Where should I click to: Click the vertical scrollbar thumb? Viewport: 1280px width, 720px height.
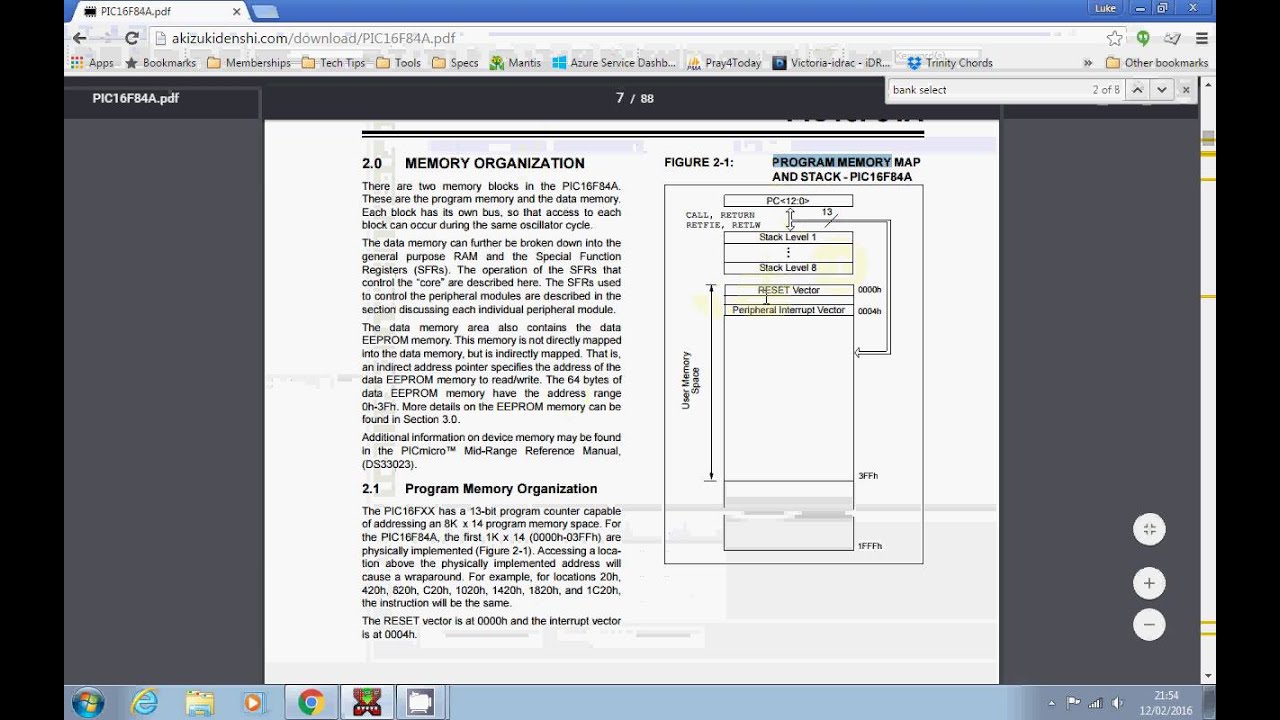coord(1208,138)
